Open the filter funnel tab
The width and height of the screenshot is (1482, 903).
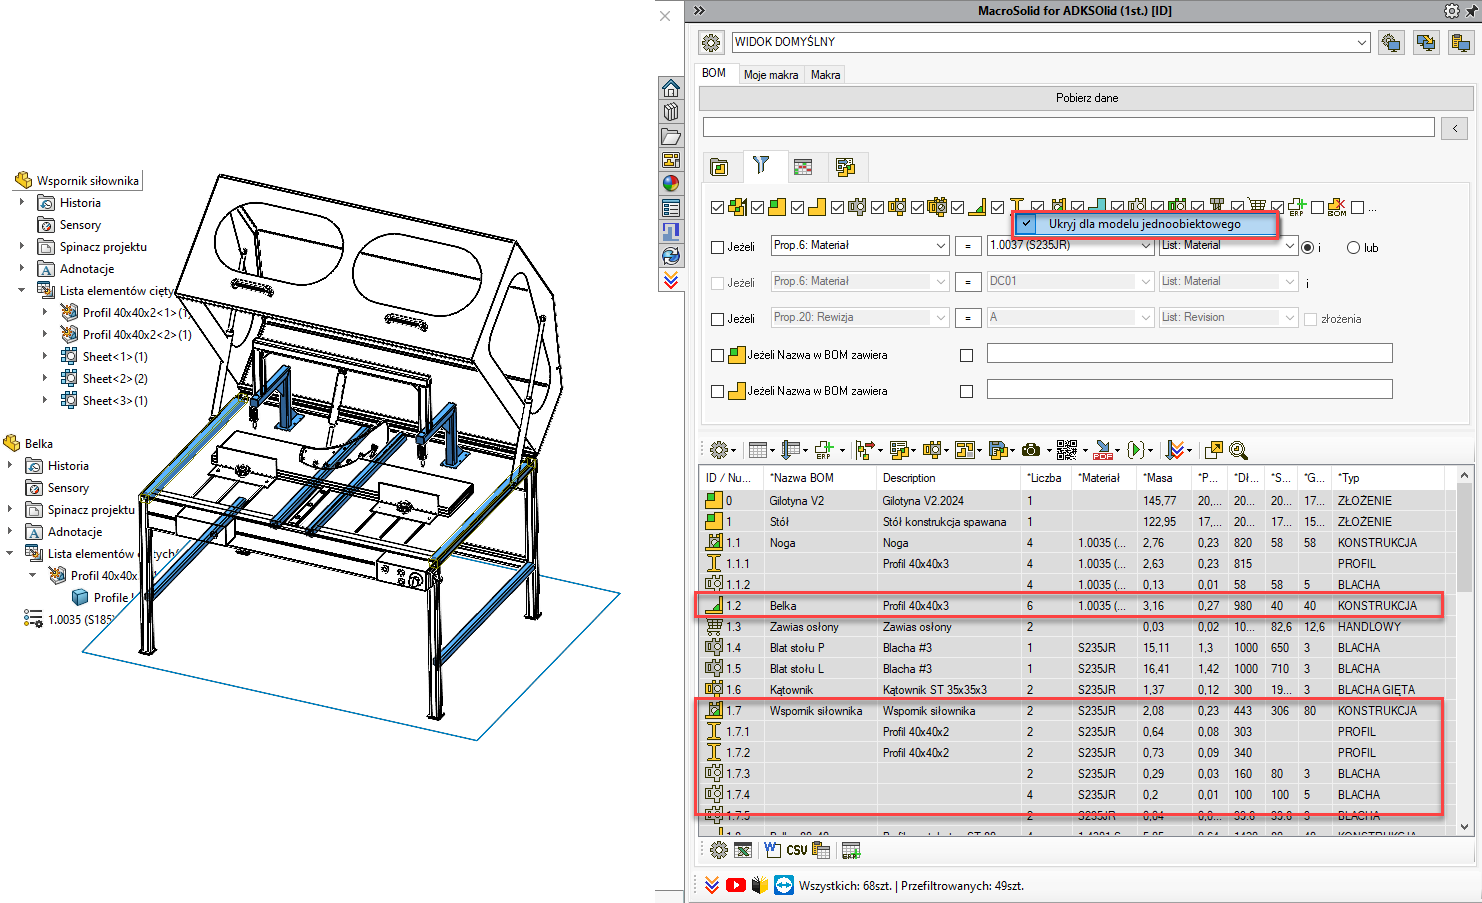(x=761, y=166)
